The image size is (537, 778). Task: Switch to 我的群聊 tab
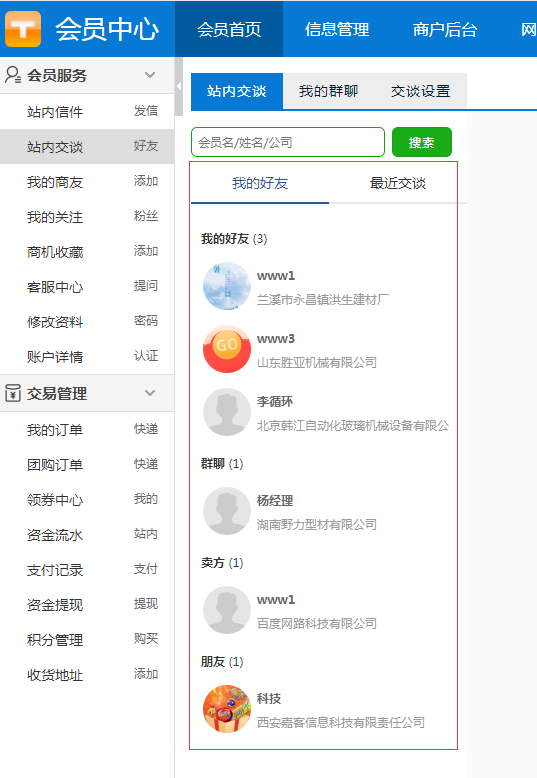click(328, 91)
